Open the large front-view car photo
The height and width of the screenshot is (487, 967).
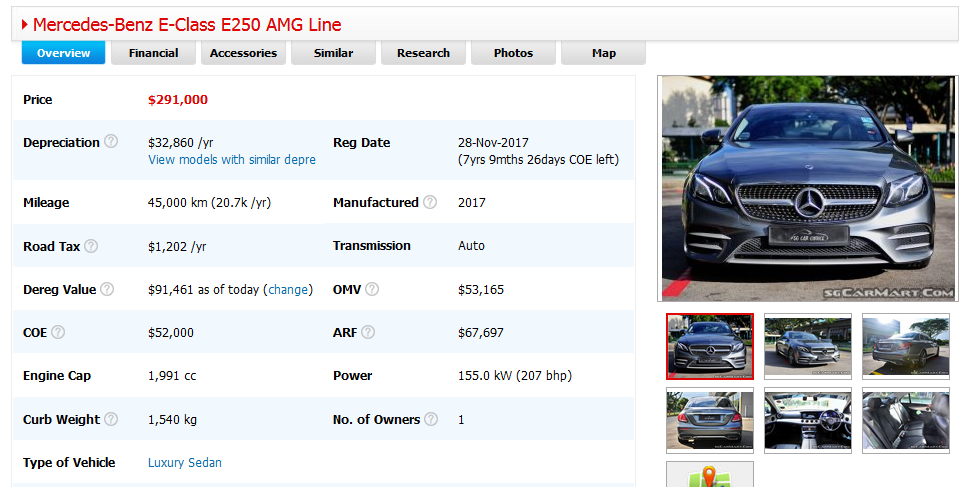pyautogui.click(x=808, y=189)
